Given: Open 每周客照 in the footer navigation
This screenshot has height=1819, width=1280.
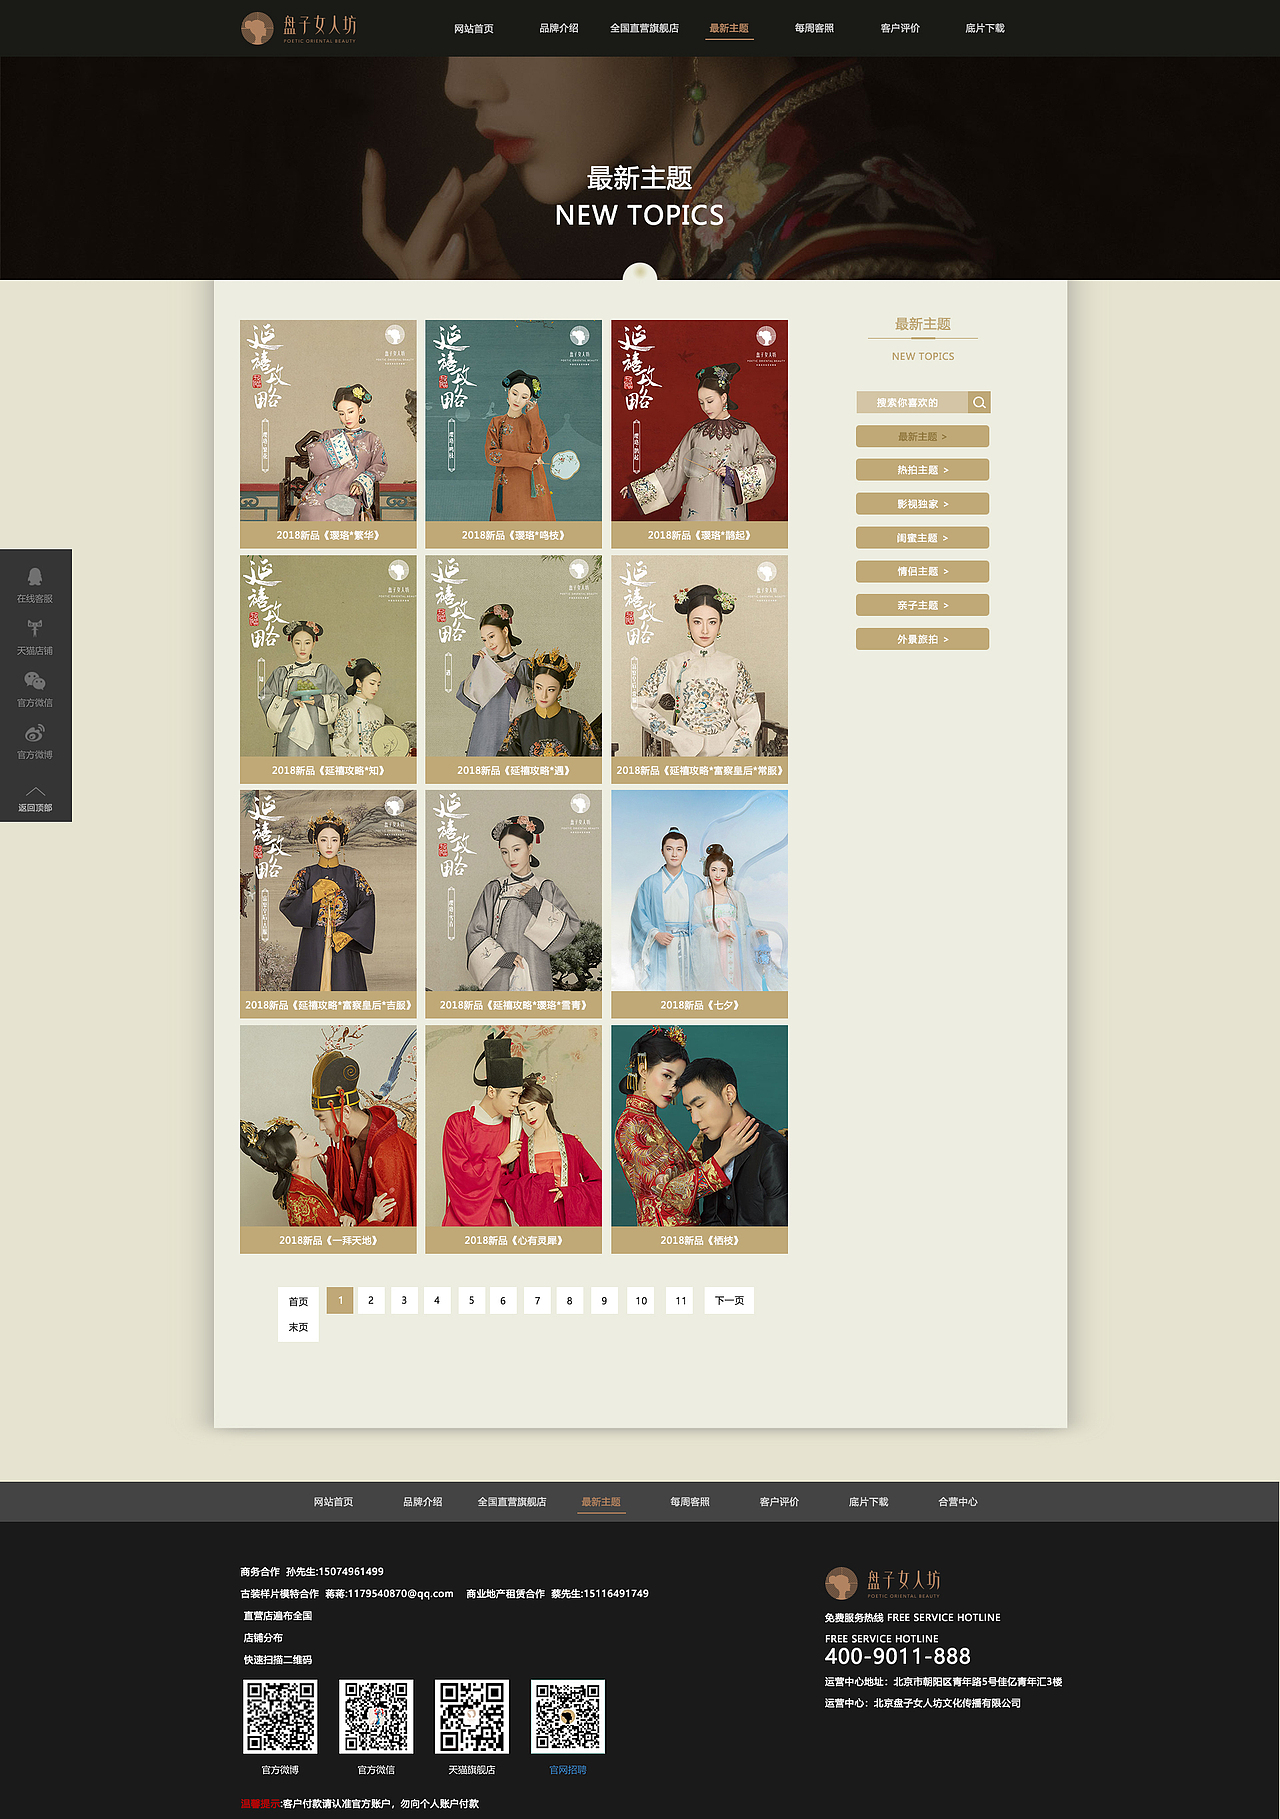Looking at the screenshot, I should click(690, 1502).
